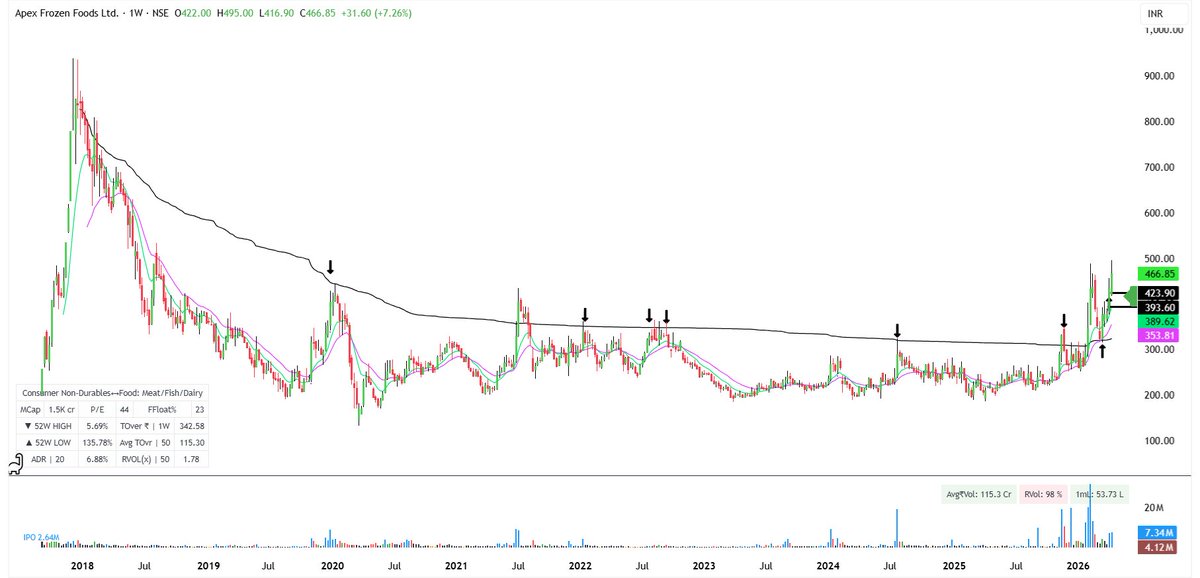This screenshot has height=578, width=1200.
Task: Click the 2025 label on time axis
Action: [952, 568]
